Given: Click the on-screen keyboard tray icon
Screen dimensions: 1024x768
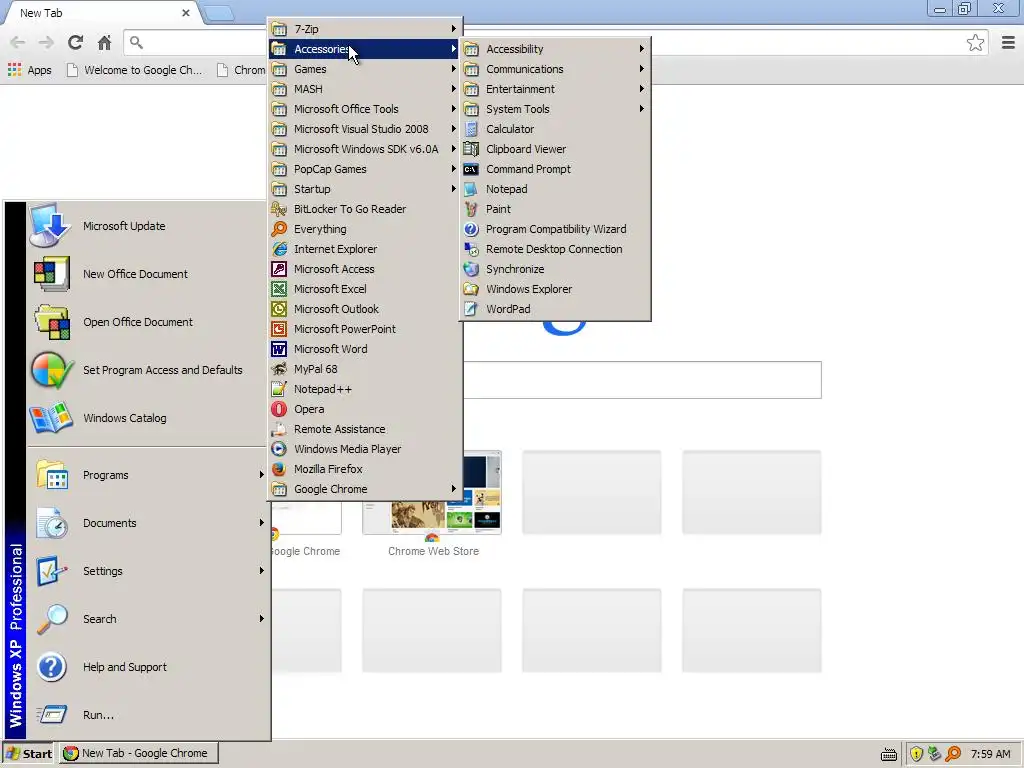Looking at the screenshot, I should pyautogui.click(x=889, y=754).
